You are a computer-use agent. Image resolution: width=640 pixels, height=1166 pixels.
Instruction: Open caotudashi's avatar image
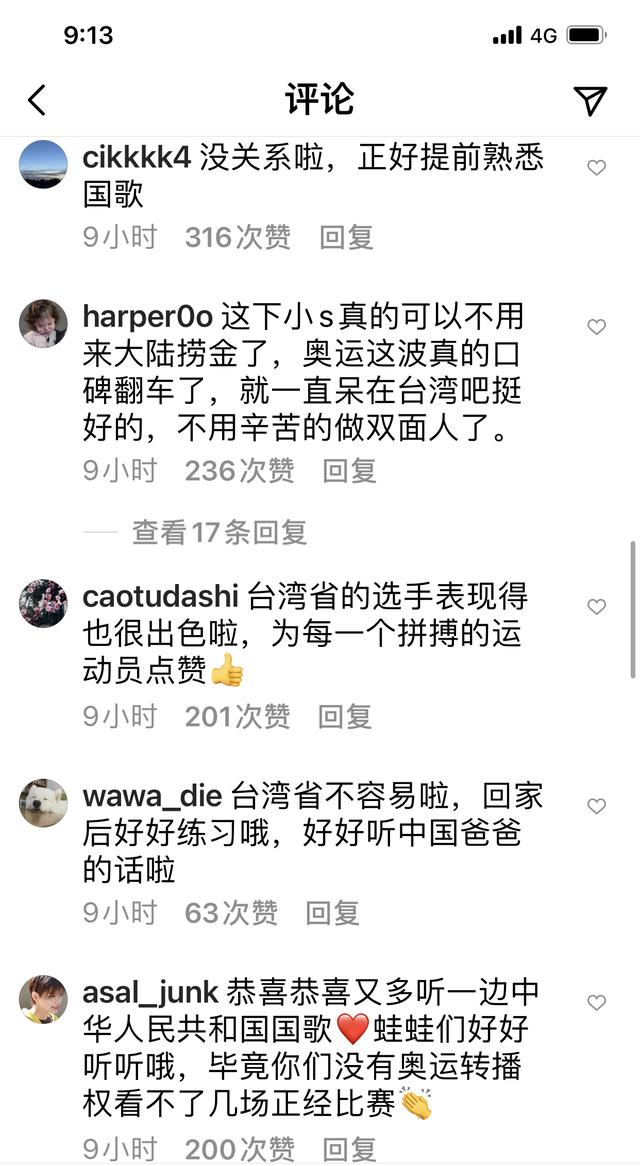coord(43,603)
